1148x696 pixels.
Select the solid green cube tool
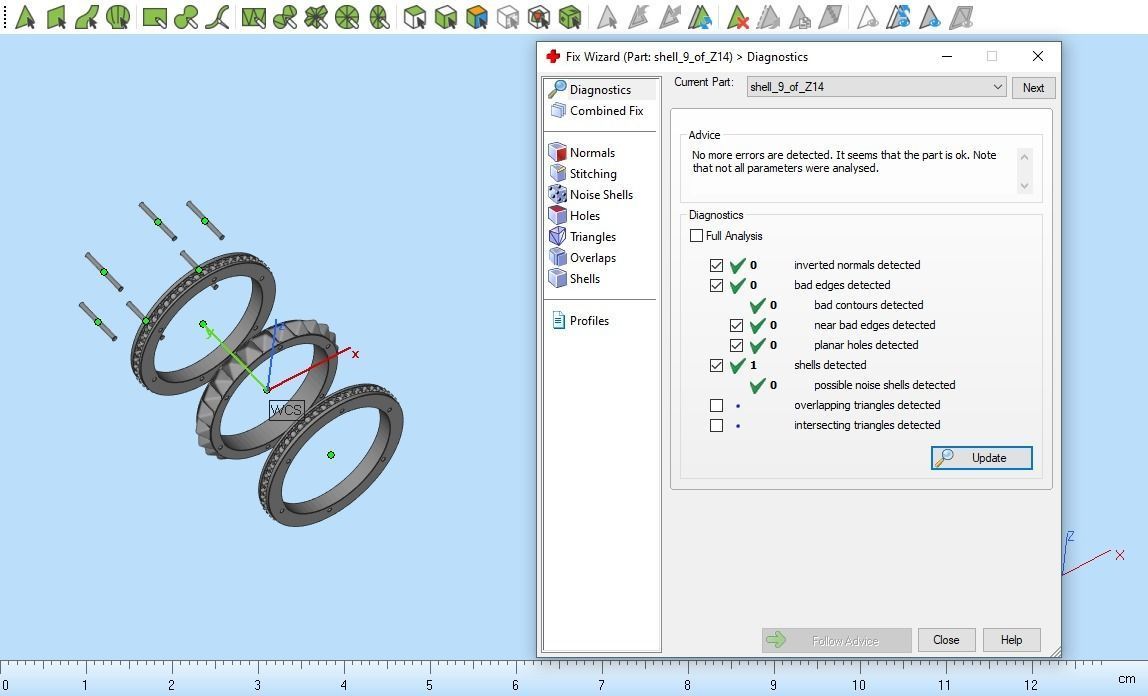pos(570,17)
